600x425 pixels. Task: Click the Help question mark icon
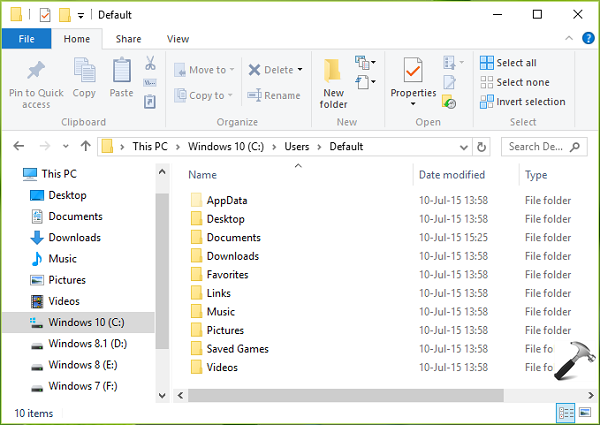(588, 38)
